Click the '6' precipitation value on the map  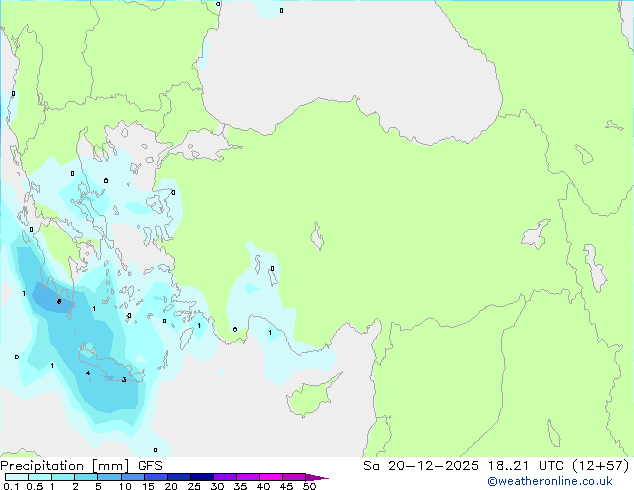click(x=59, y=302)
